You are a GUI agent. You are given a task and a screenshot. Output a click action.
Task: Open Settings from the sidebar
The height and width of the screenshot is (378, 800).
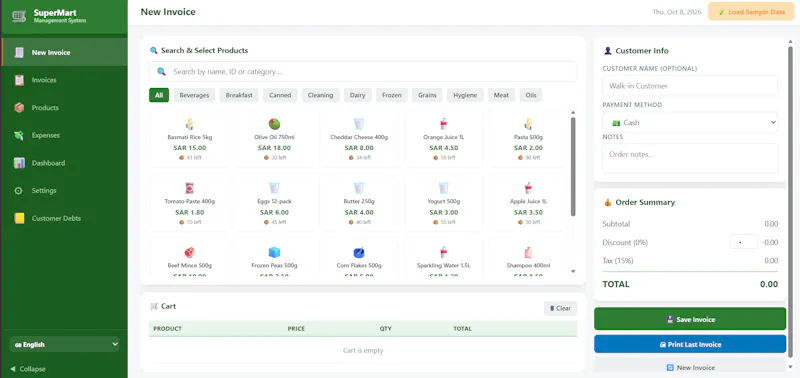point(64,190)
